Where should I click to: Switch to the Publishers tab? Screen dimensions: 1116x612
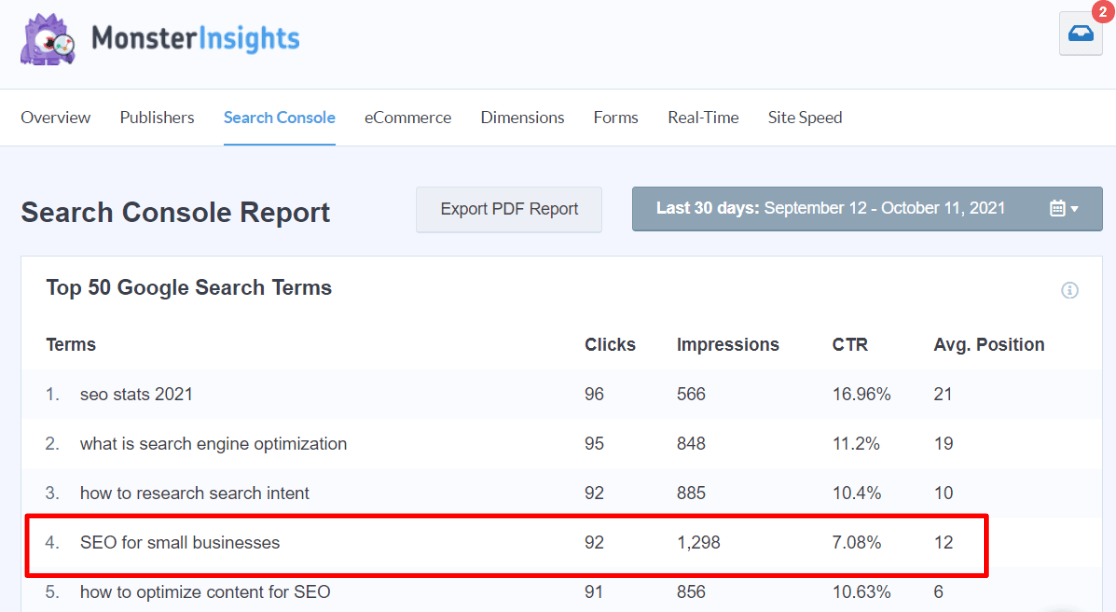click(156, 117)
